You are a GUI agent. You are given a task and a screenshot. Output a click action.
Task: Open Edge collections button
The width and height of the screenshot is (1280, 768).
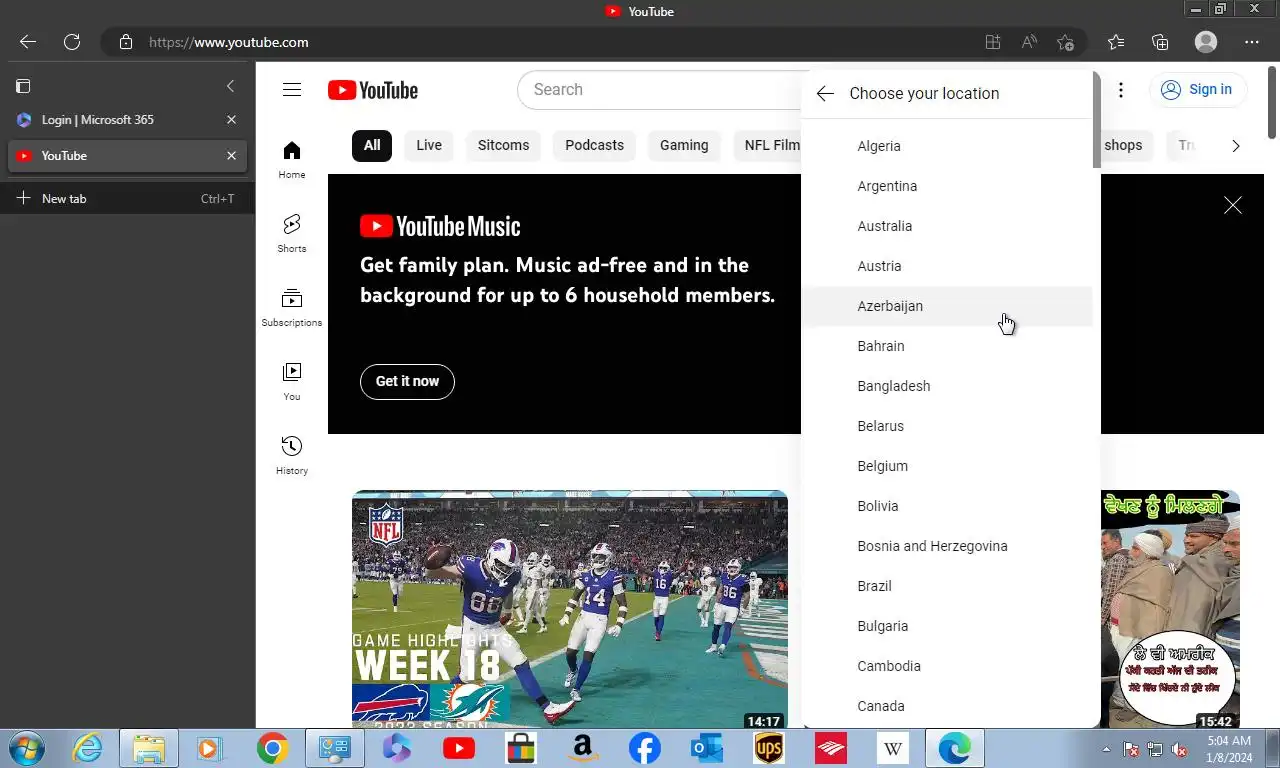1160,42
